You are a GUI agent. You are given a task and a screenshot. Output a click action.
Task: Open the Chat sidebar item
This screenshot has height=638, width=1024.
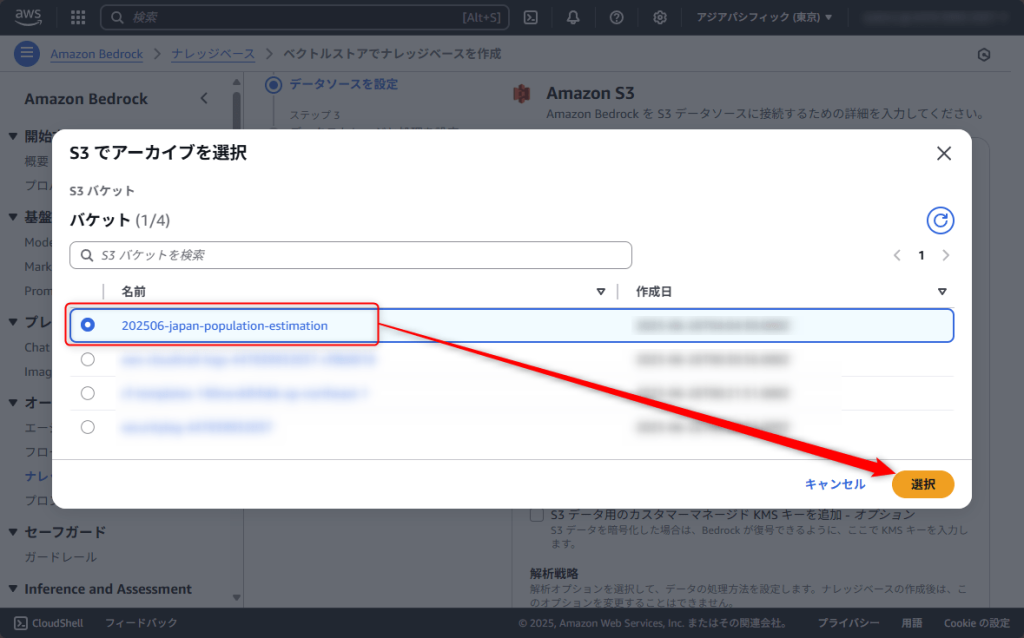pyautogui.click(x=37, y=347)
